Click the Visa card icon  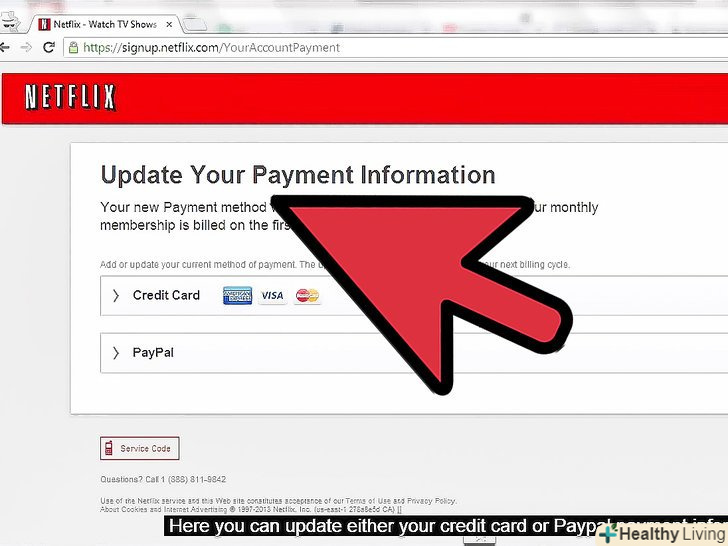[272, 295]
